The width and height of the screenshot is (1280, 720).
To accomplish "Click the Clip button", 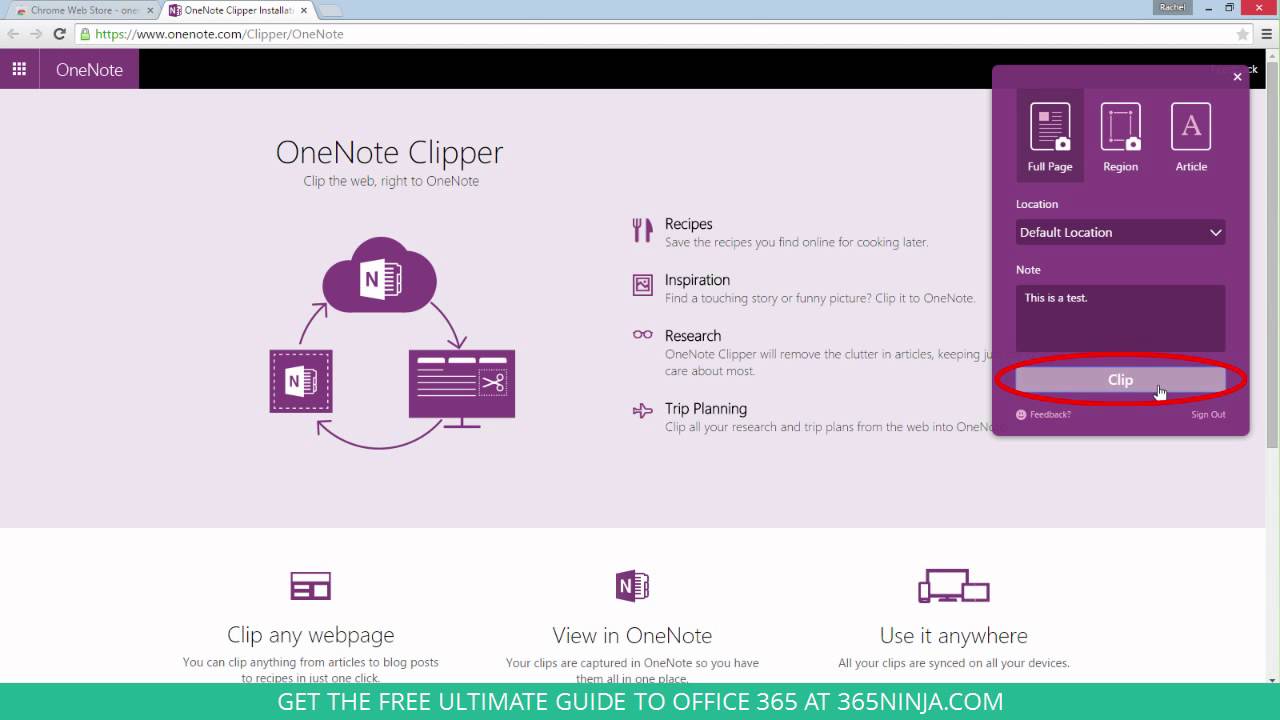I will 1120,380.
